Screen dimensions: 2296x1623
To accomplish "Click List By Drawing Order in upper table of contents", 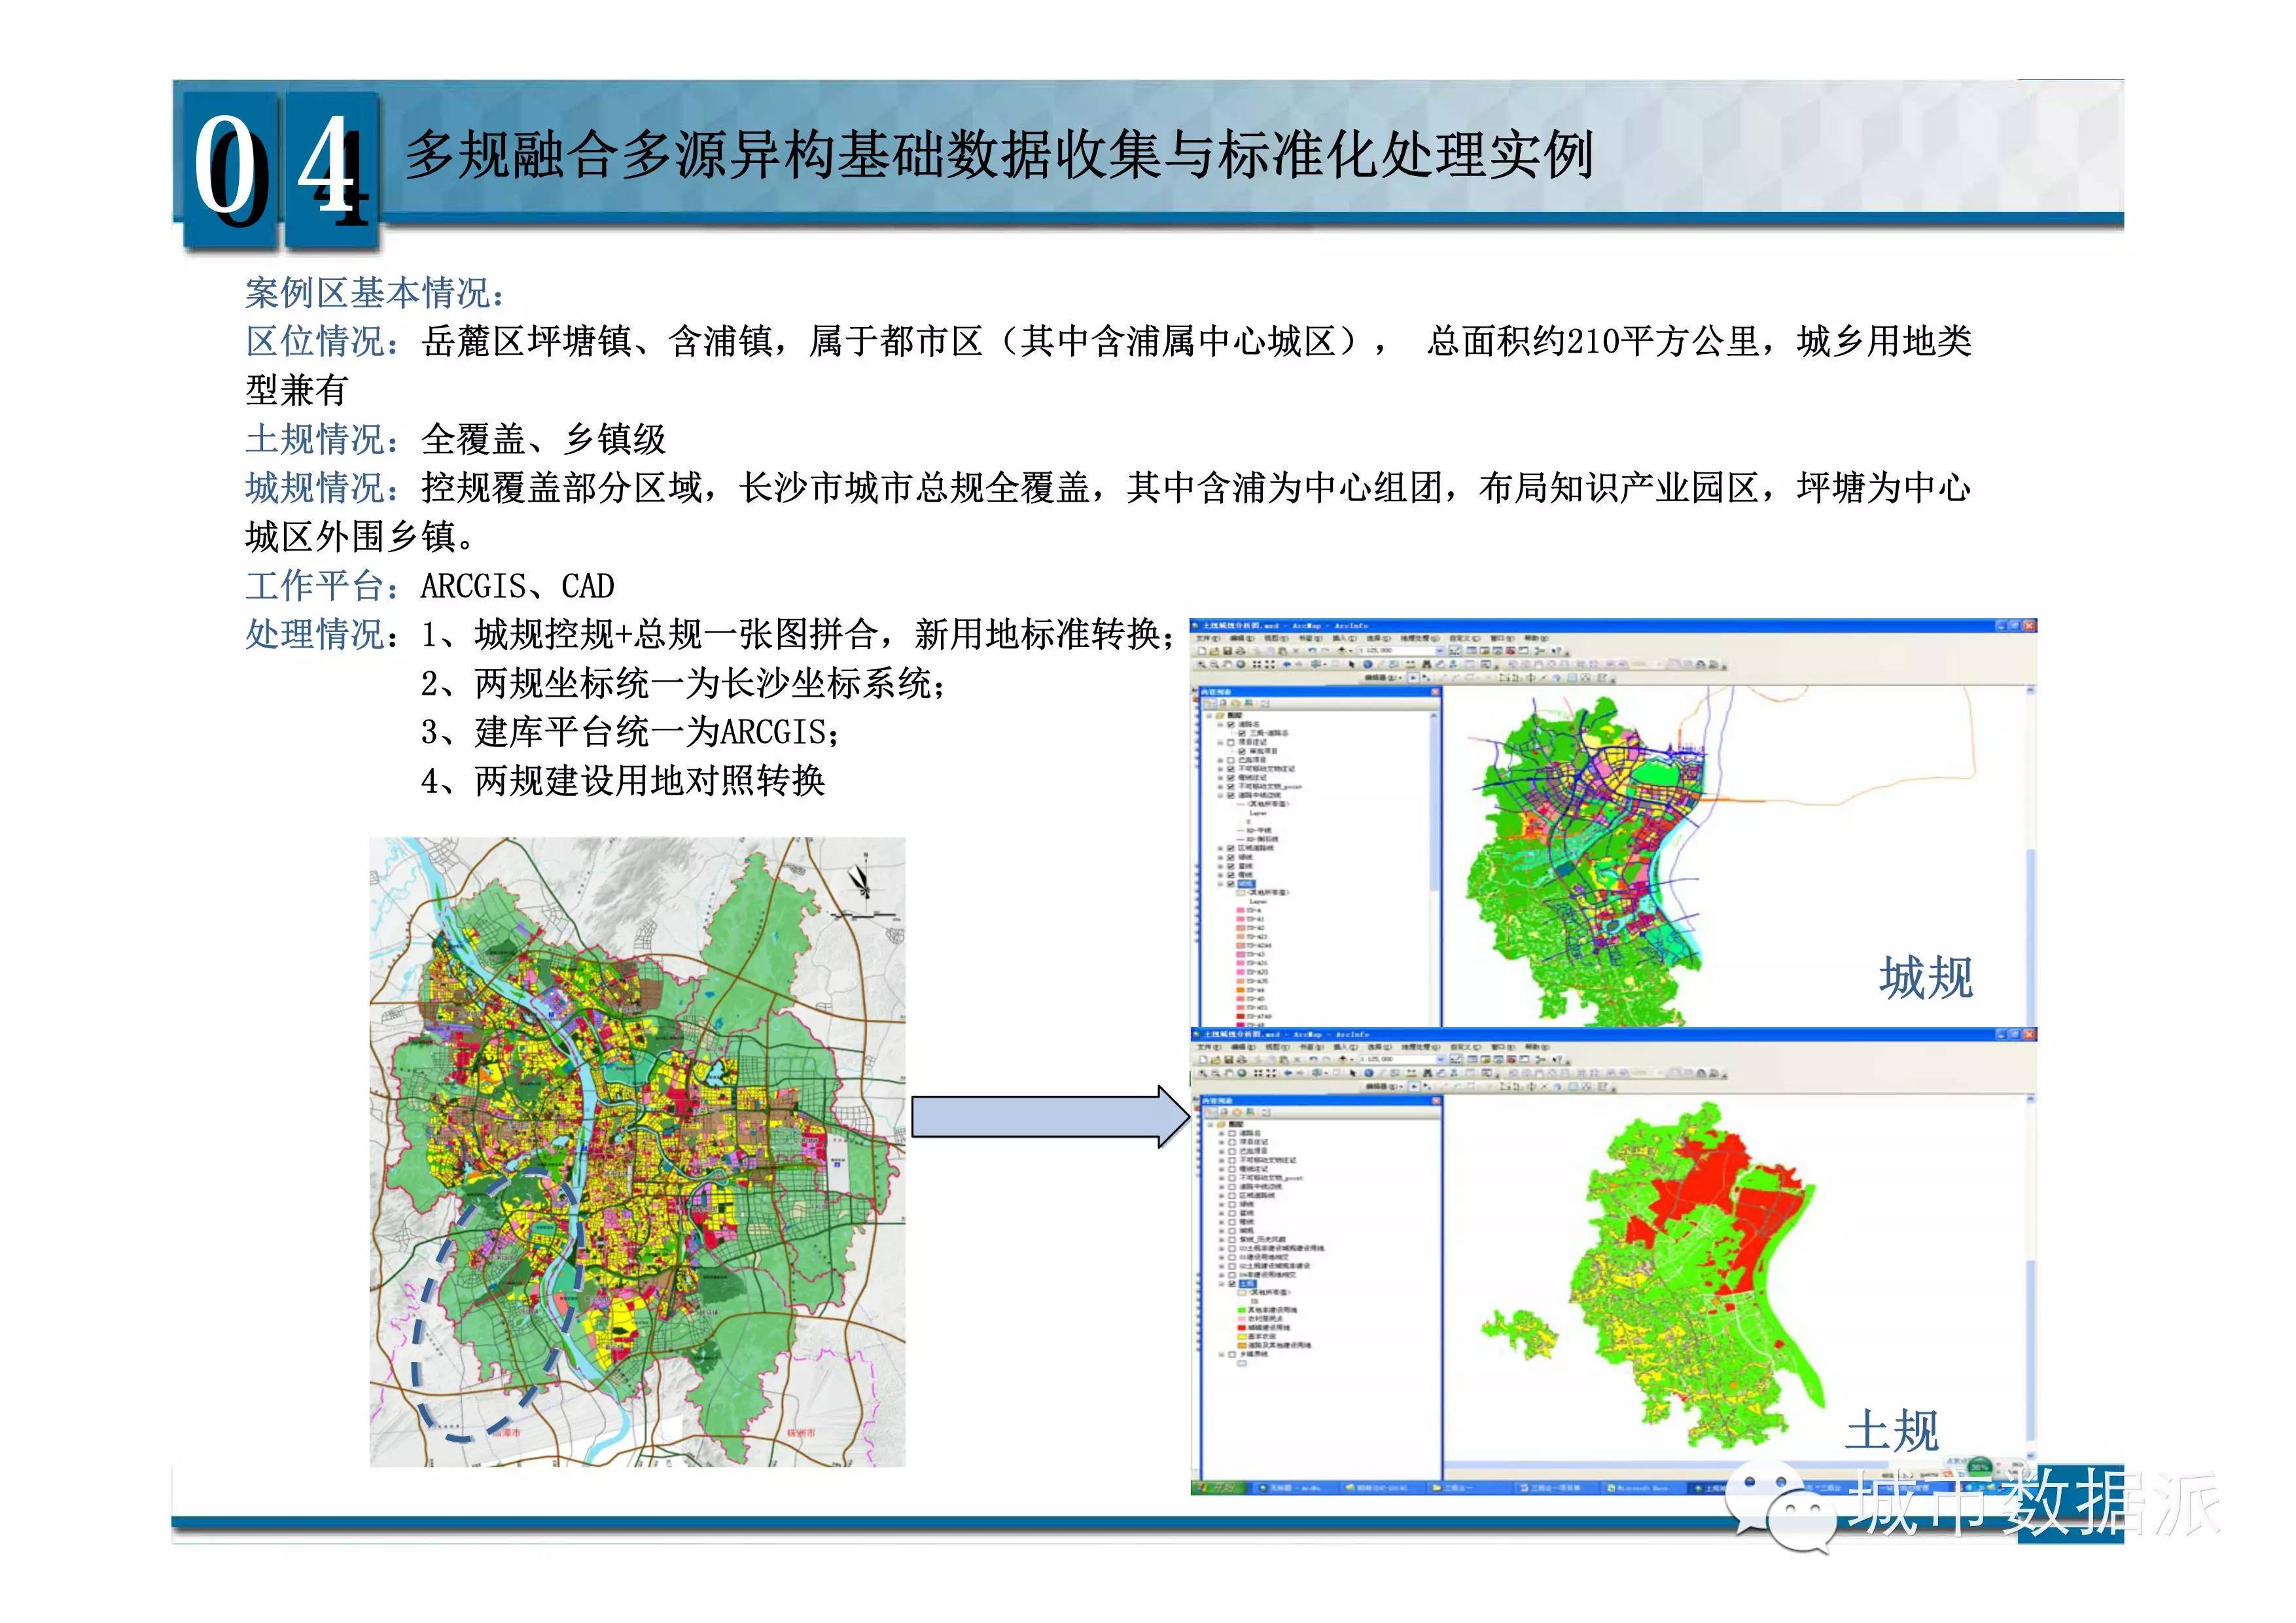I will [x=1210, y=704].
